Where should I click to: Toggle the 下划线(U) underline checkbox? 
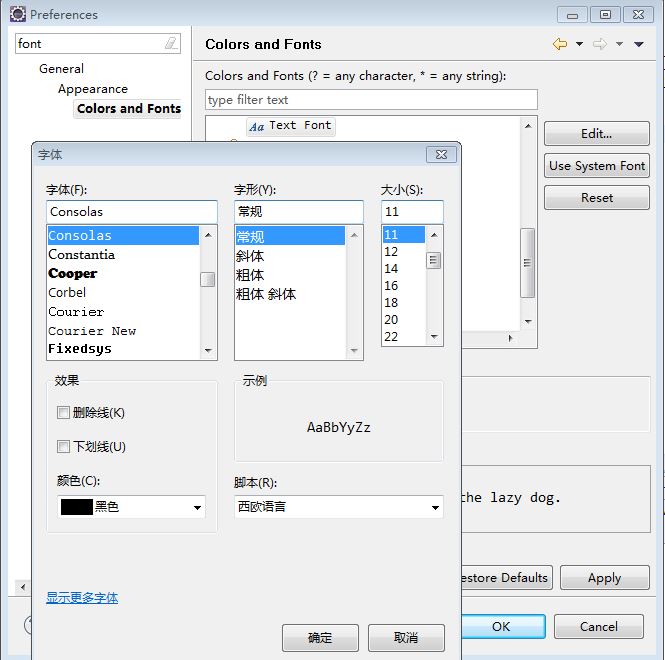pos(63,446)
